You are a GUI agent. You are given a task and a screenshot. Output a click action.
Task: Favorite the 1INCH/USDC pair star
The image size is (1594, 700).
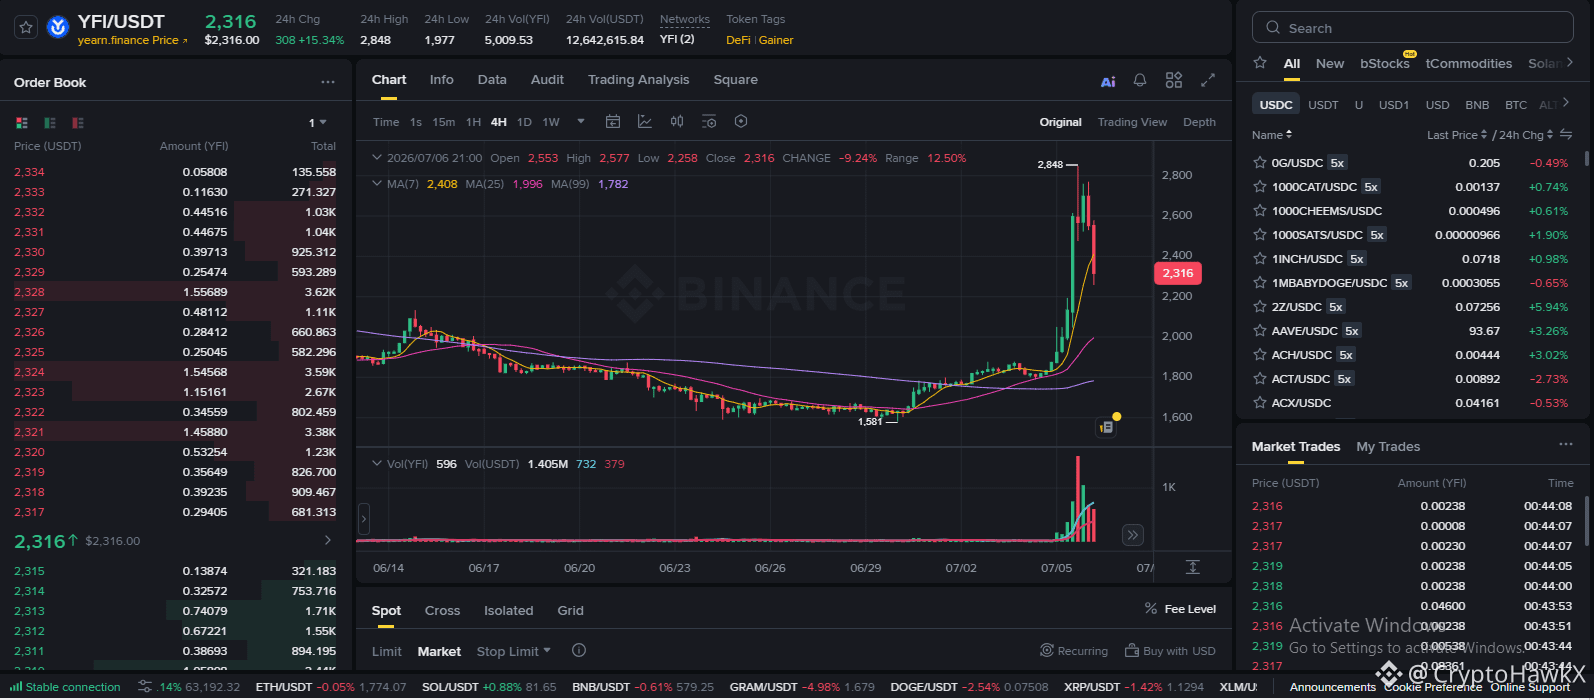[1260, 258]
